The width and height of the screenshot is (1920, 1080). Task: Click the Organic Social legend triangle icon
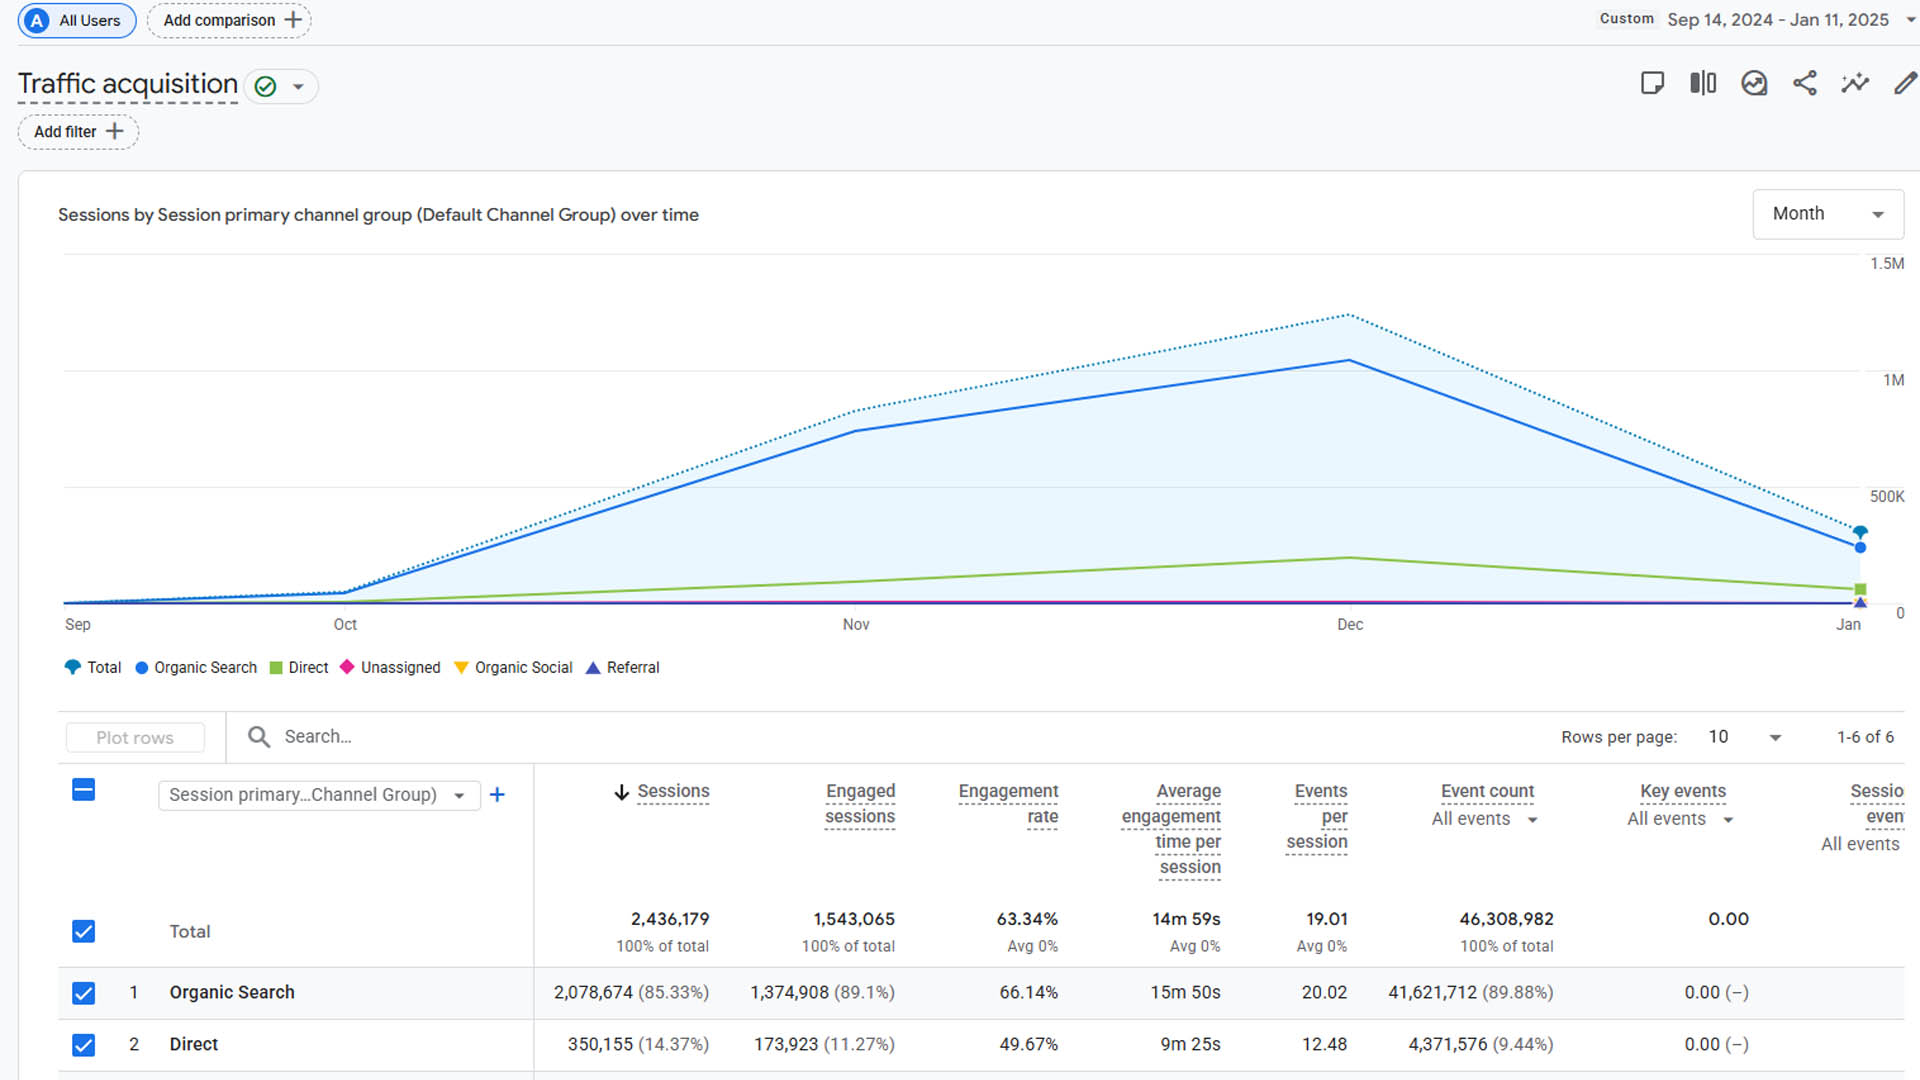coord(461,668)
